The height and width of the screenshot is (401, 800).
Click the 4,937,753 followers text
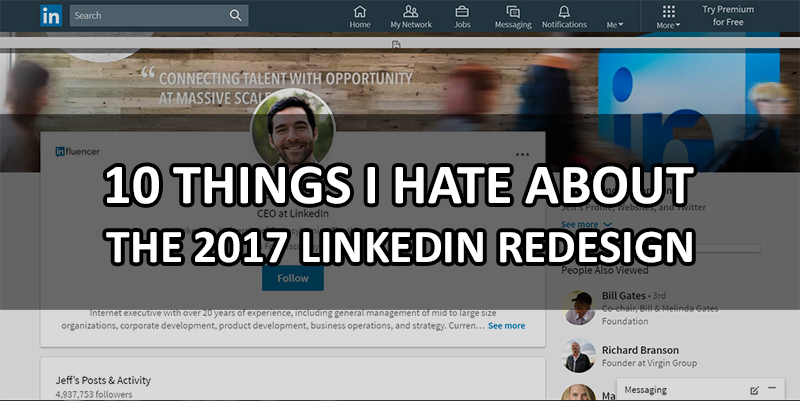tap(94, 394)
